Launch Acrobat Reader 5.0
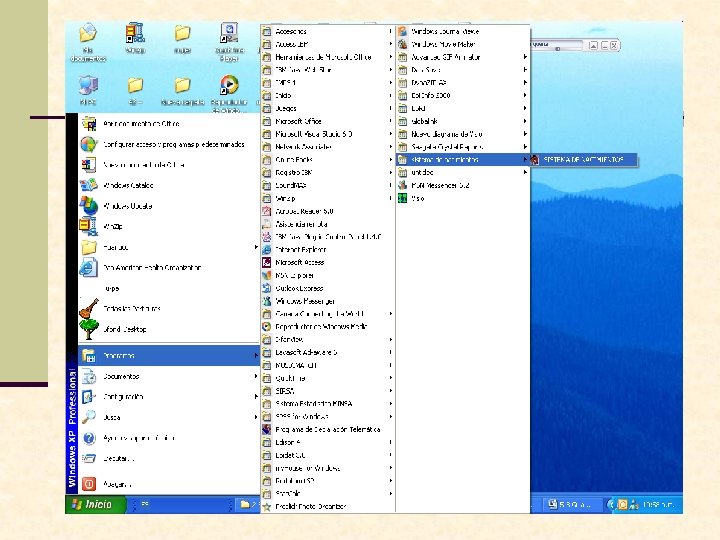The height and width of the screenshot is (540, 720). click(x=327, y=211)
